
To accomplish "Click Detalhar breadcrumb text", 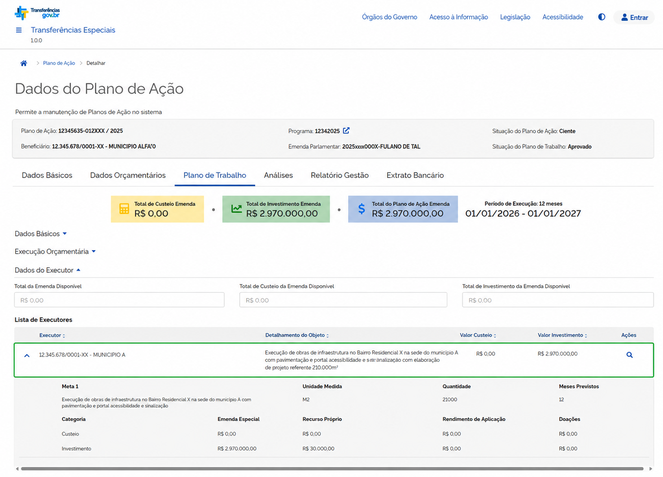I will [x=96, y=63].
